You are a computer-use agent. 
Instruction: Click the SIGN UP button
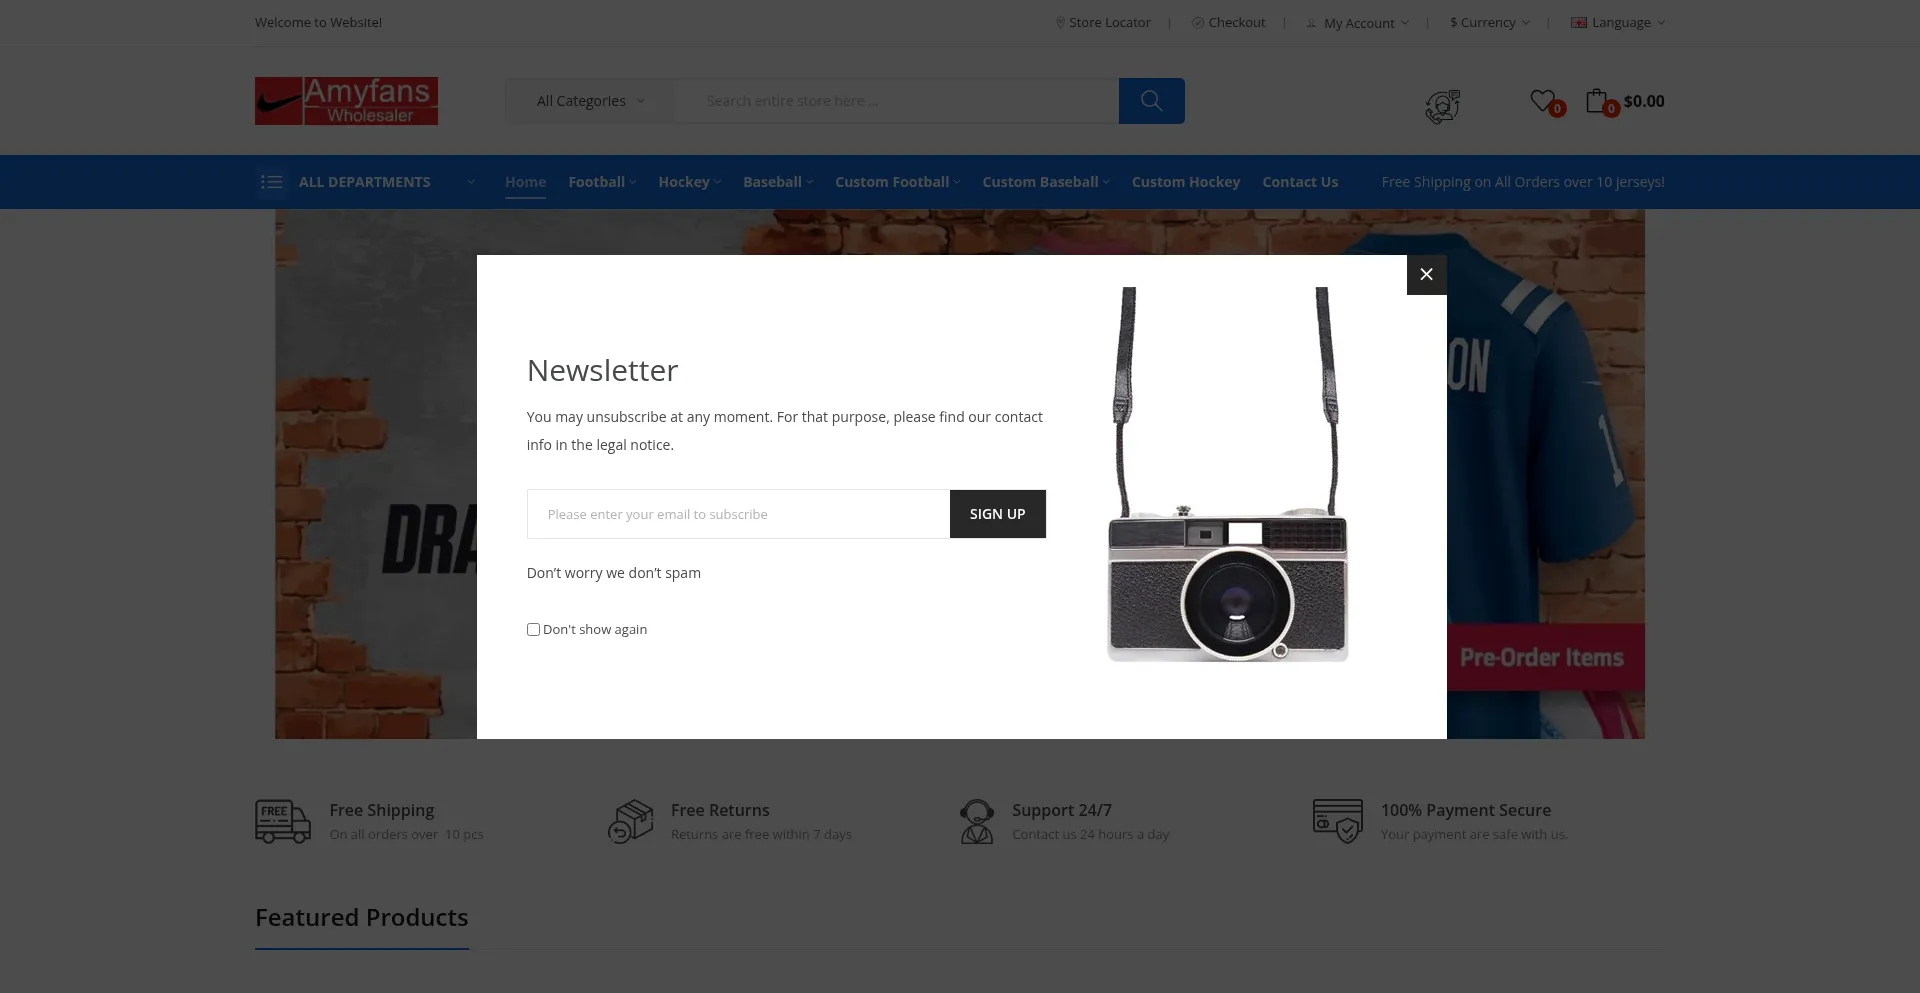(997, 514)
